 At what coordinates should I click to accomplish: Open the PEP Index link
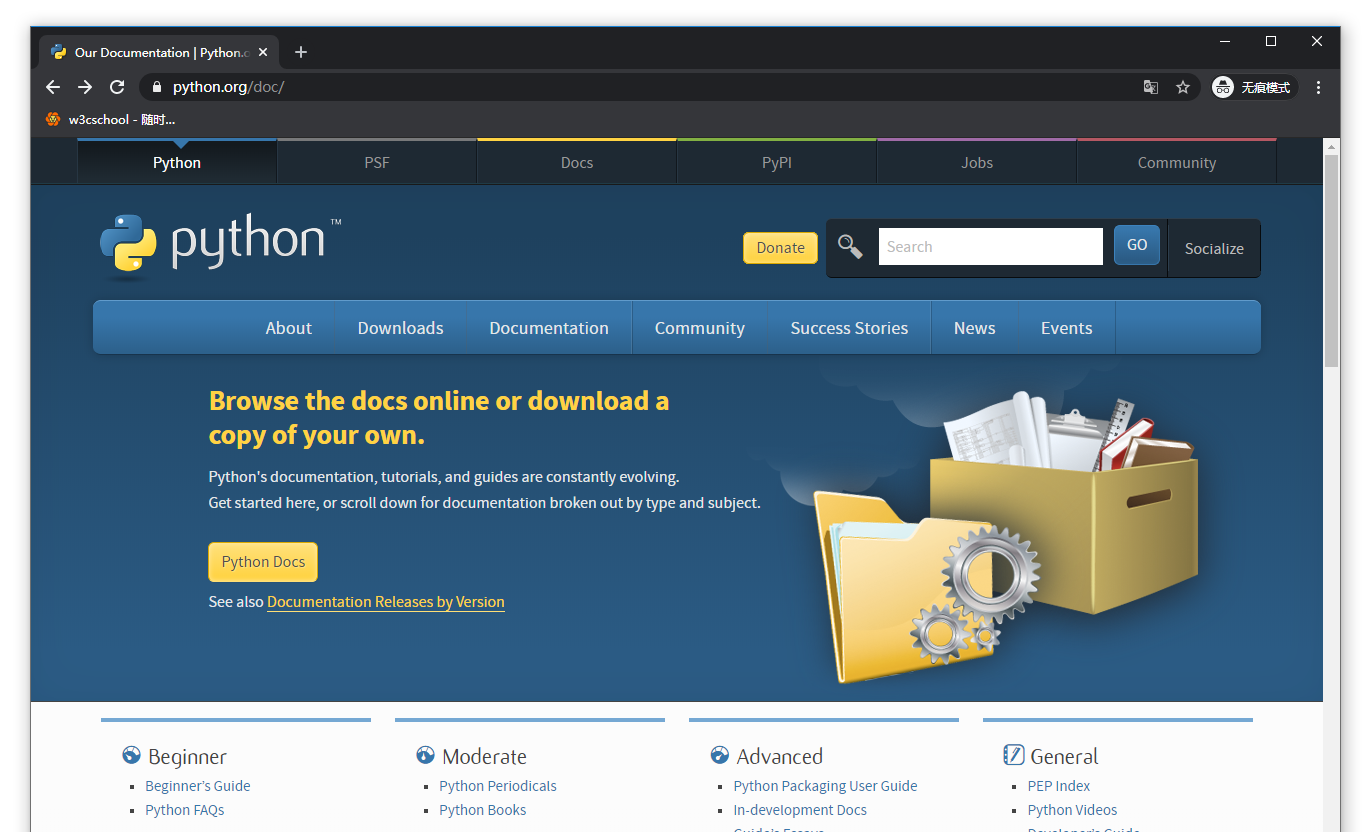pyautogui.click(x=1059, y=786)
